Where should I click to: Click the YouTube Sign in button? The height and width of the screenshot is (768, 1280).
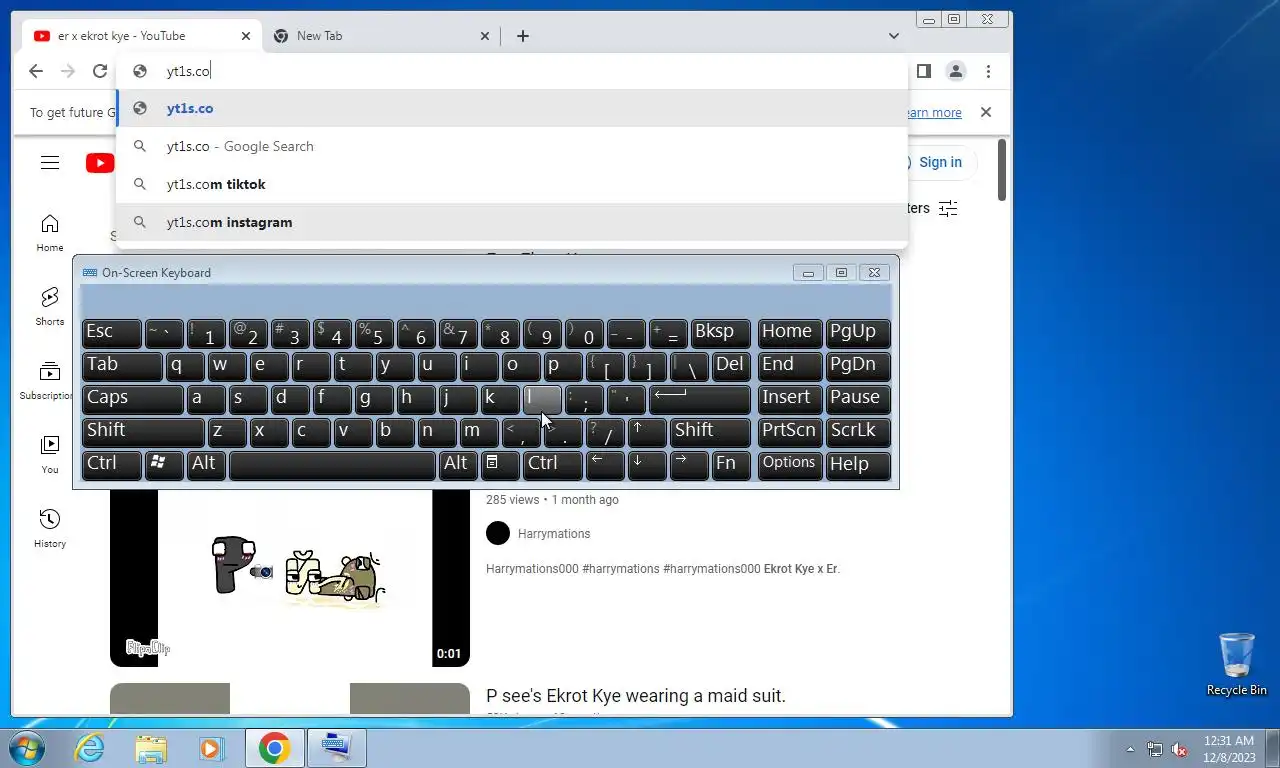click(x=940, y=162)
